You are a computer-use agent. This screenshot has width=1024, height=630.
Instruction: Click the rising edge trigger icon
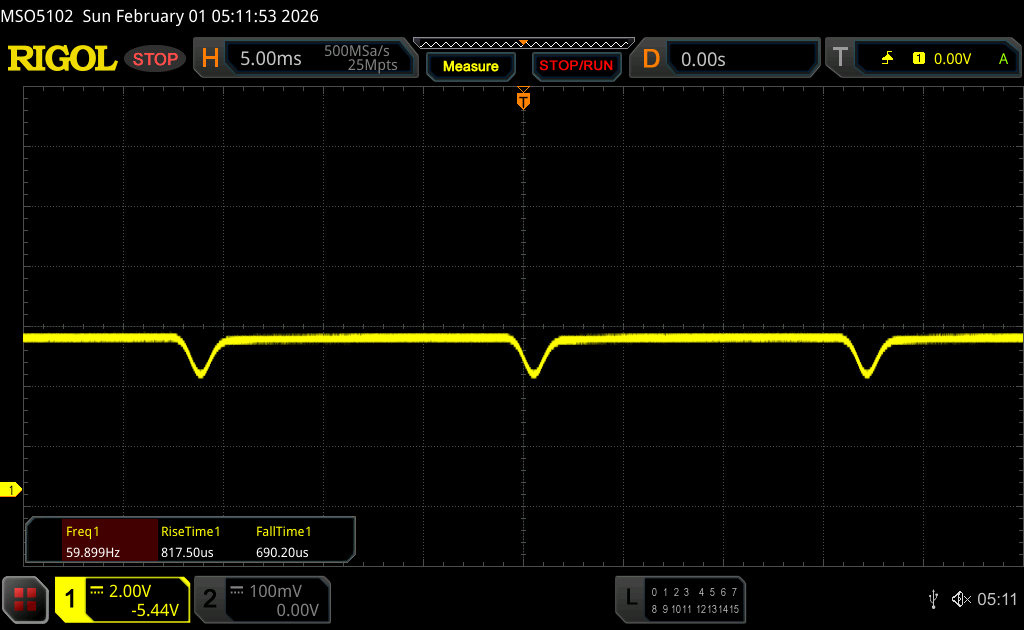click(x=887, y=59)
